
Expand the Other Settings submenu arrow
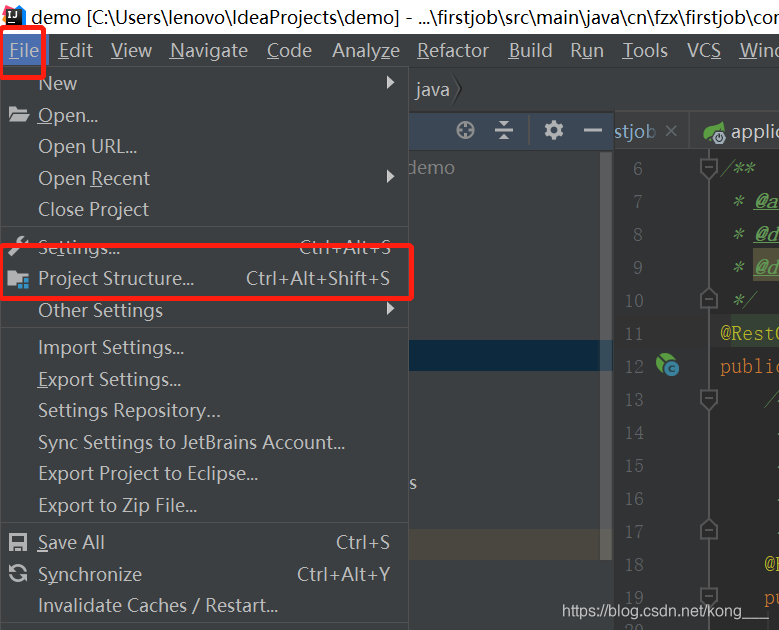[390, 309]
